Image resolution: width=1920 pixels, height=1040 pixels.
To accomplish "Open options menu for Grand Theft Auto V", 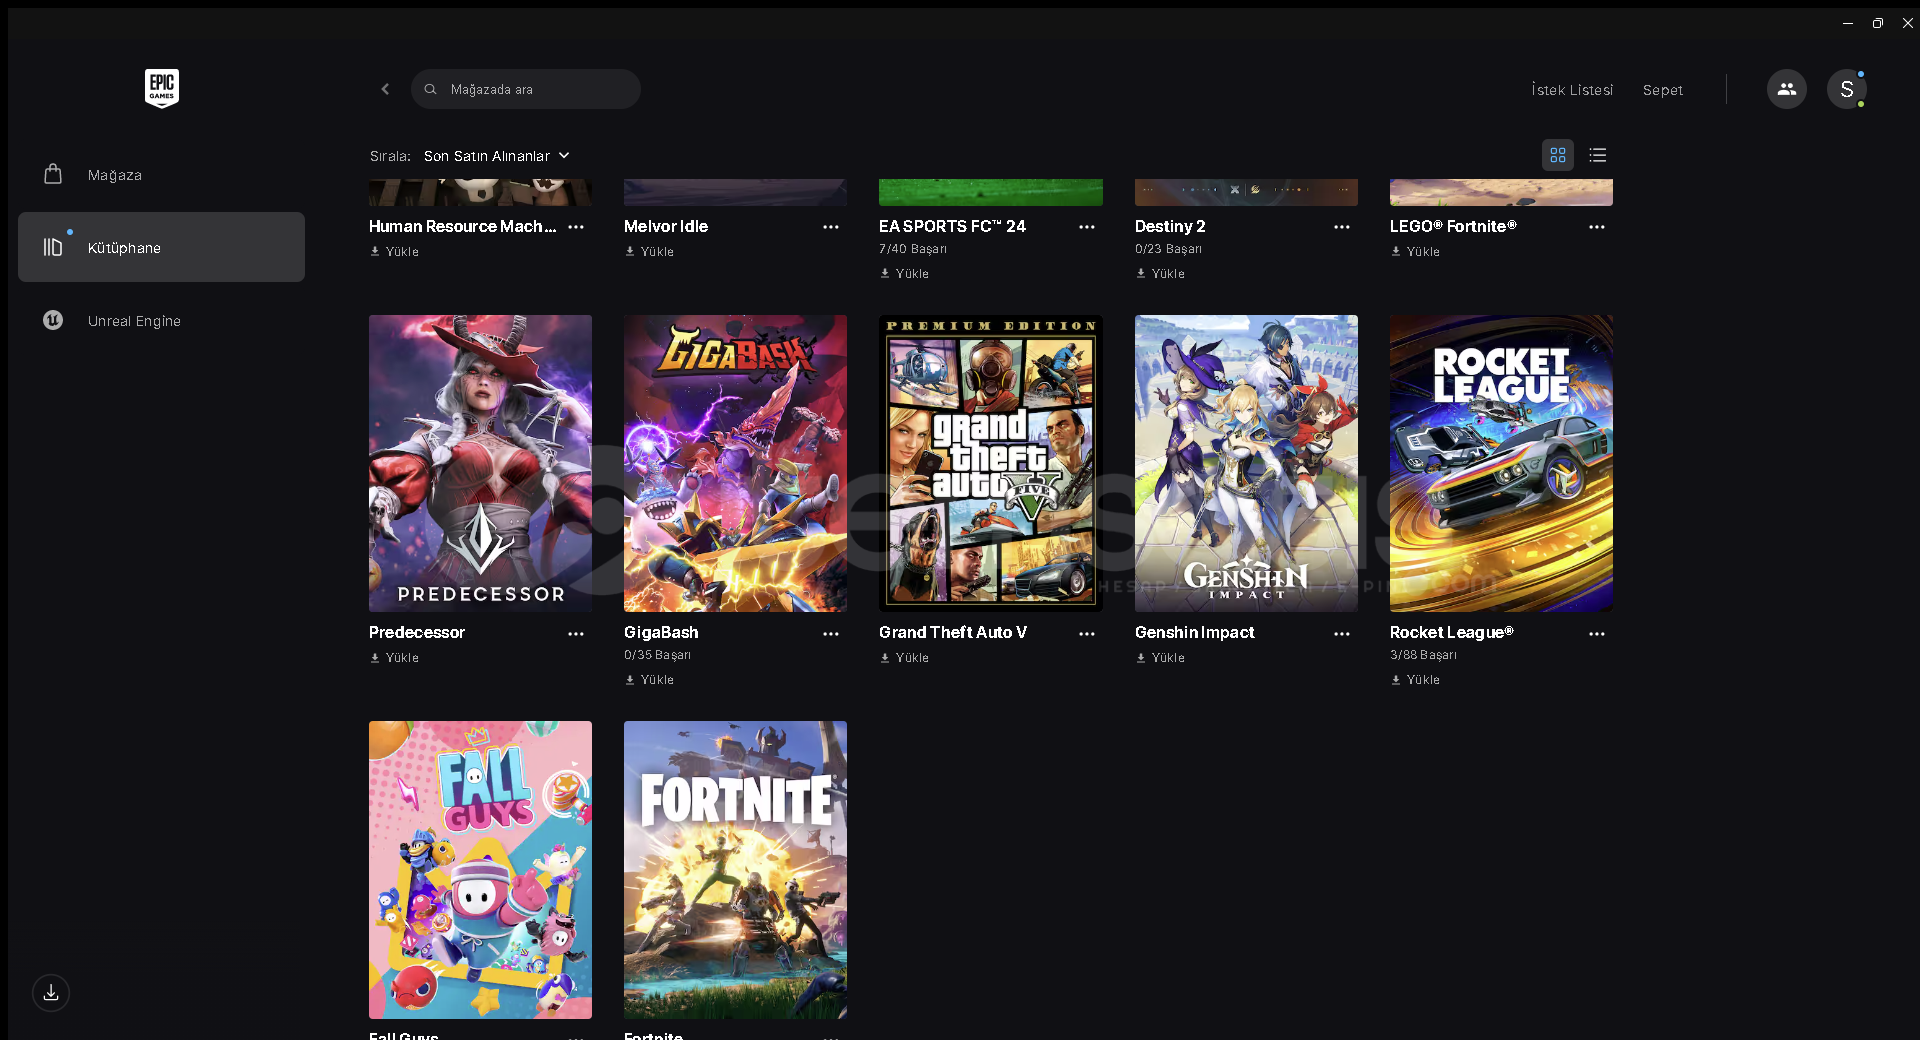I will [1087, 634].
